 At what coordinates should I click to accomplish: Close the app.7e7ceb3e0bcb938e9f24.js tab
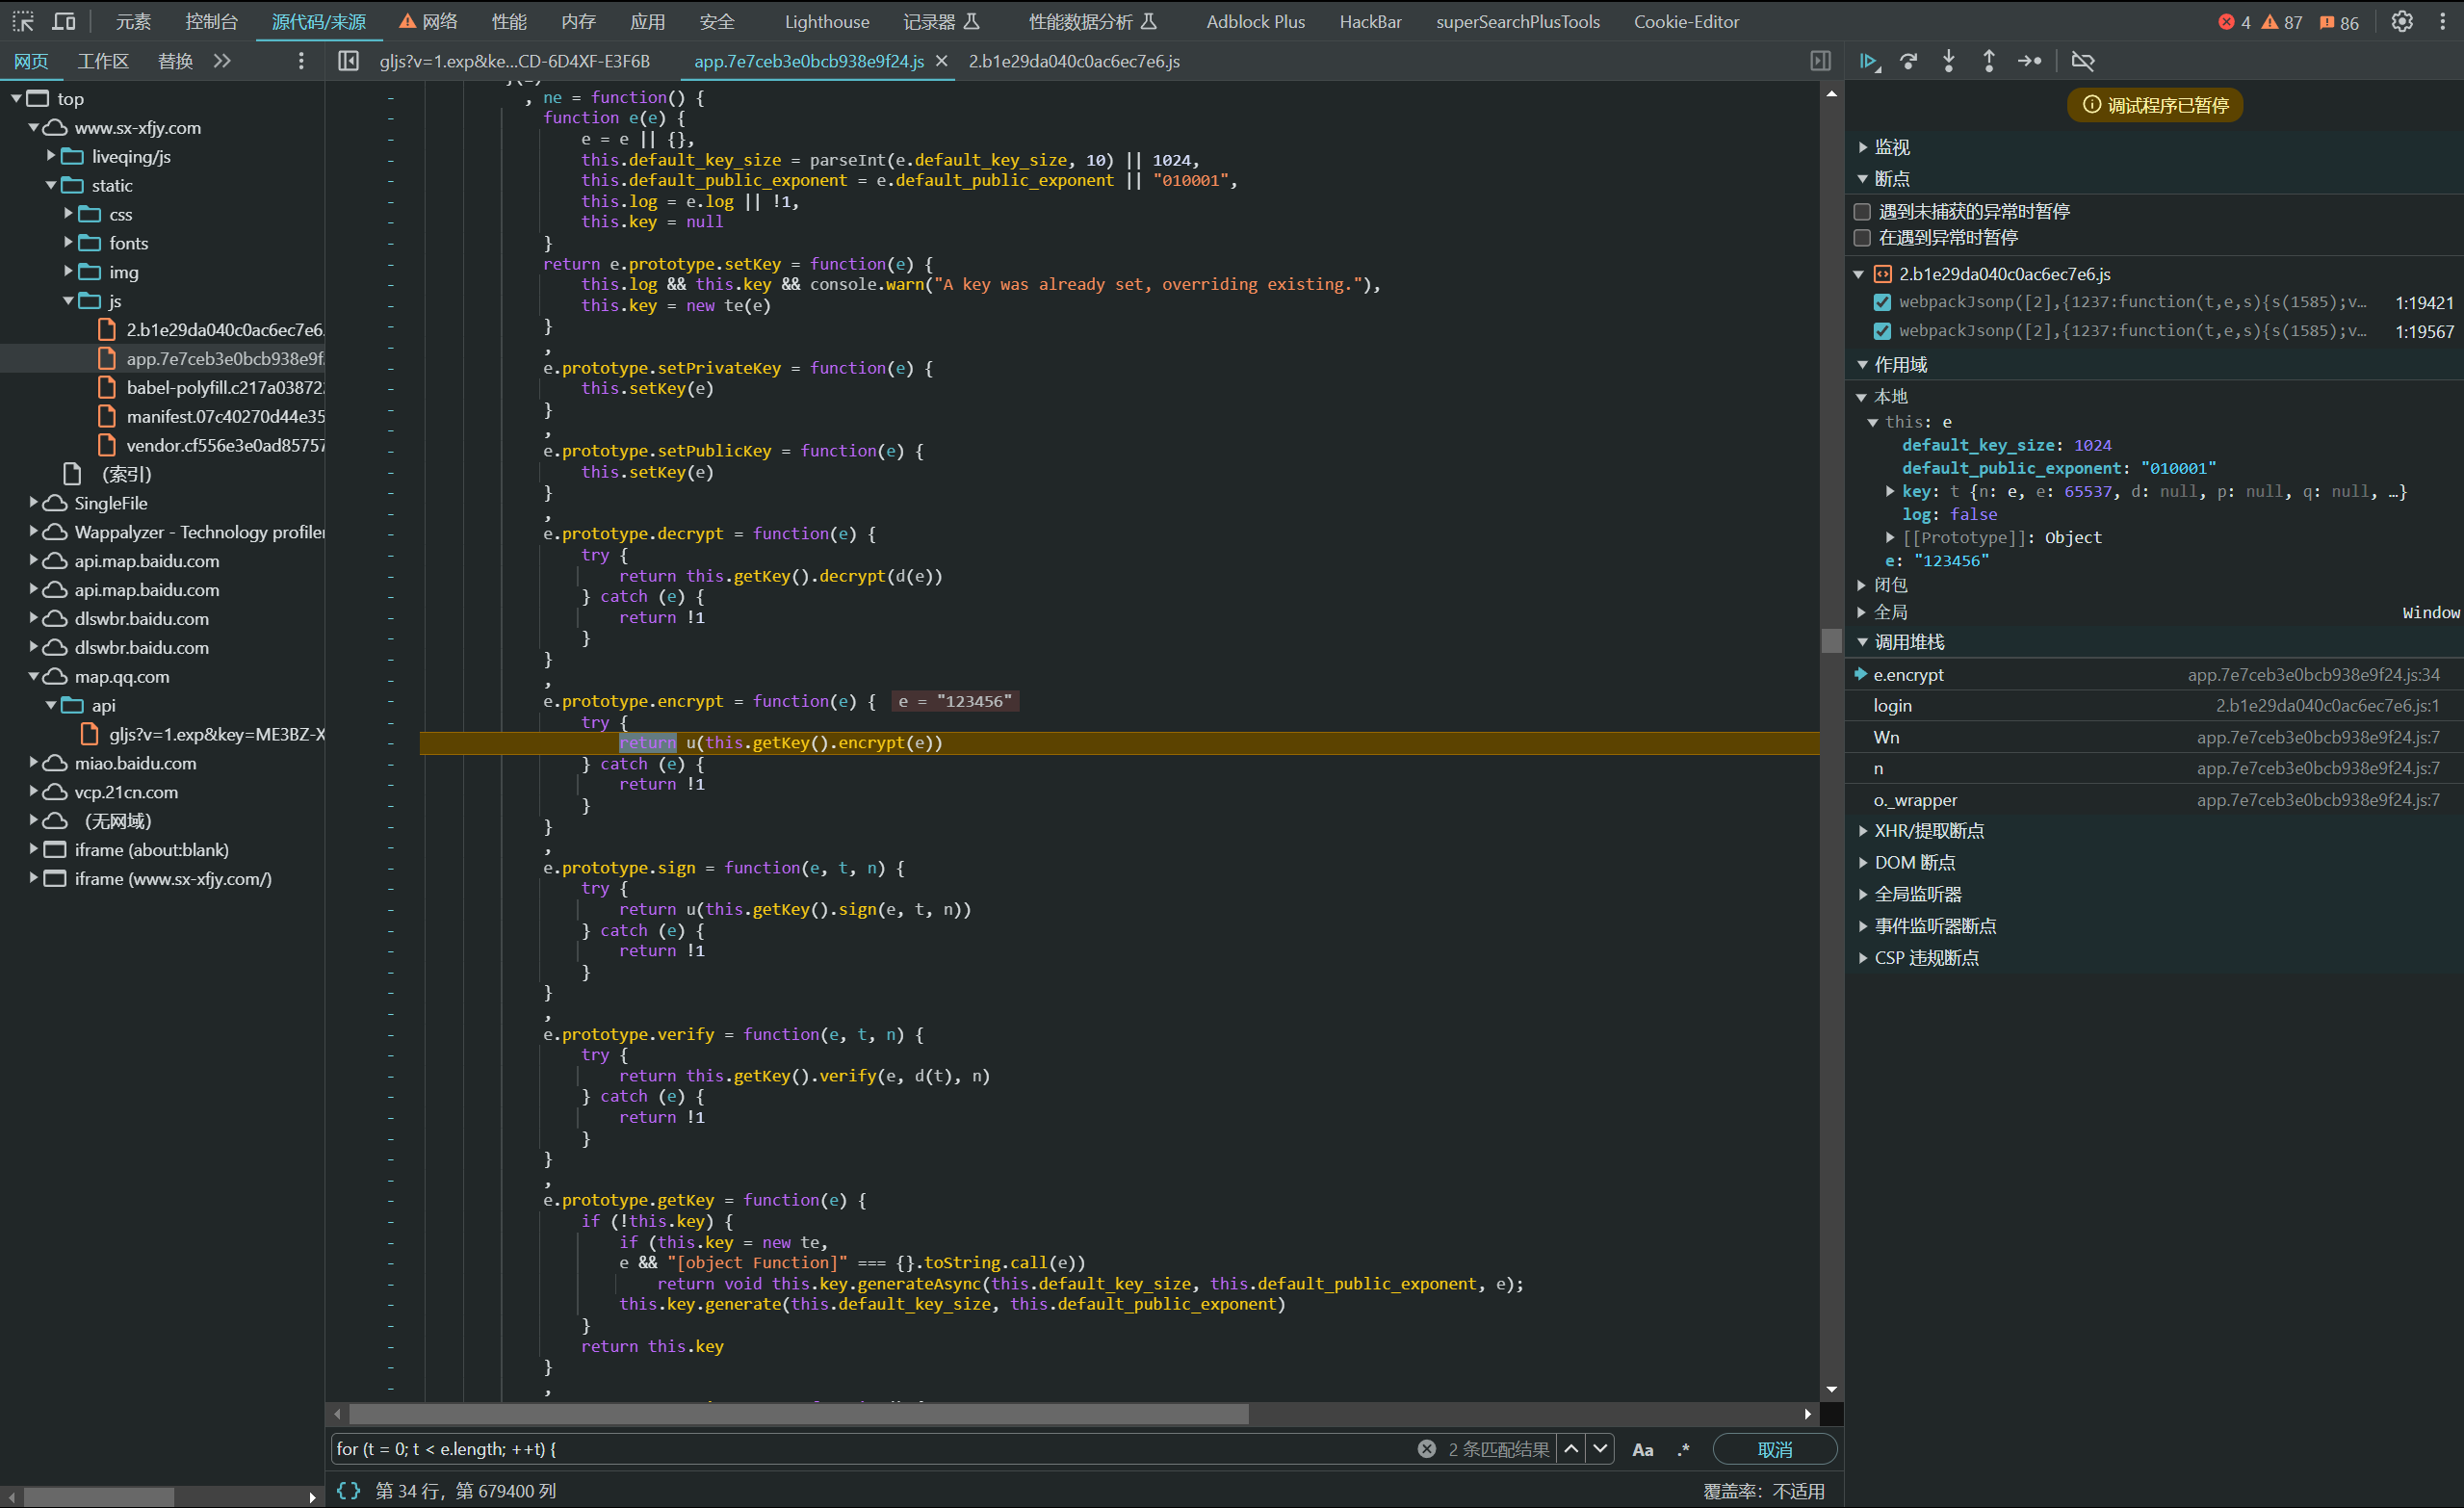(x=941, y=61)
